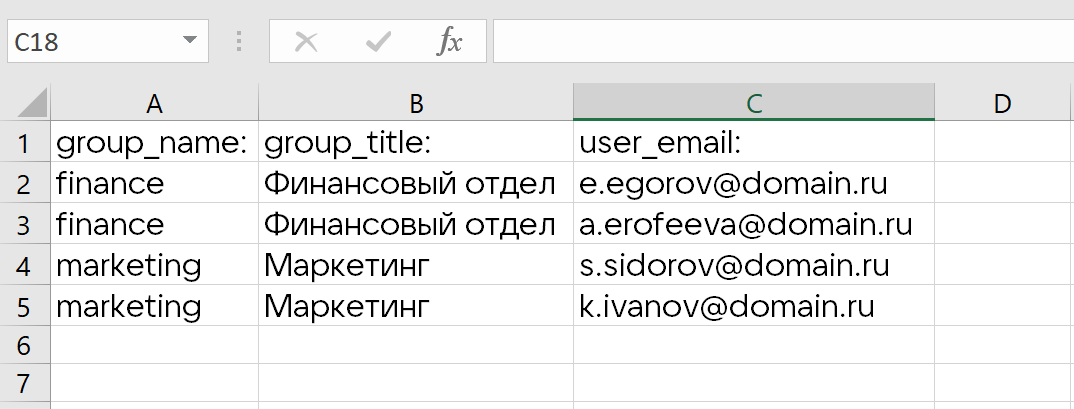Open the Insert Function fx dialog
This screenshot has width=1074, height=409.
pos(450,42)
